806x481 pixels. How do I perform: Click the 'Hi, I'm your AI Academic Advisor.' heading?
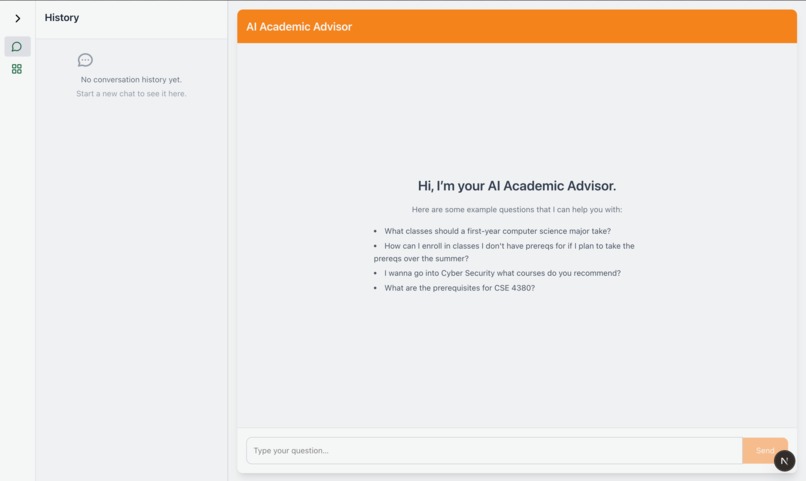click(517, 186)
